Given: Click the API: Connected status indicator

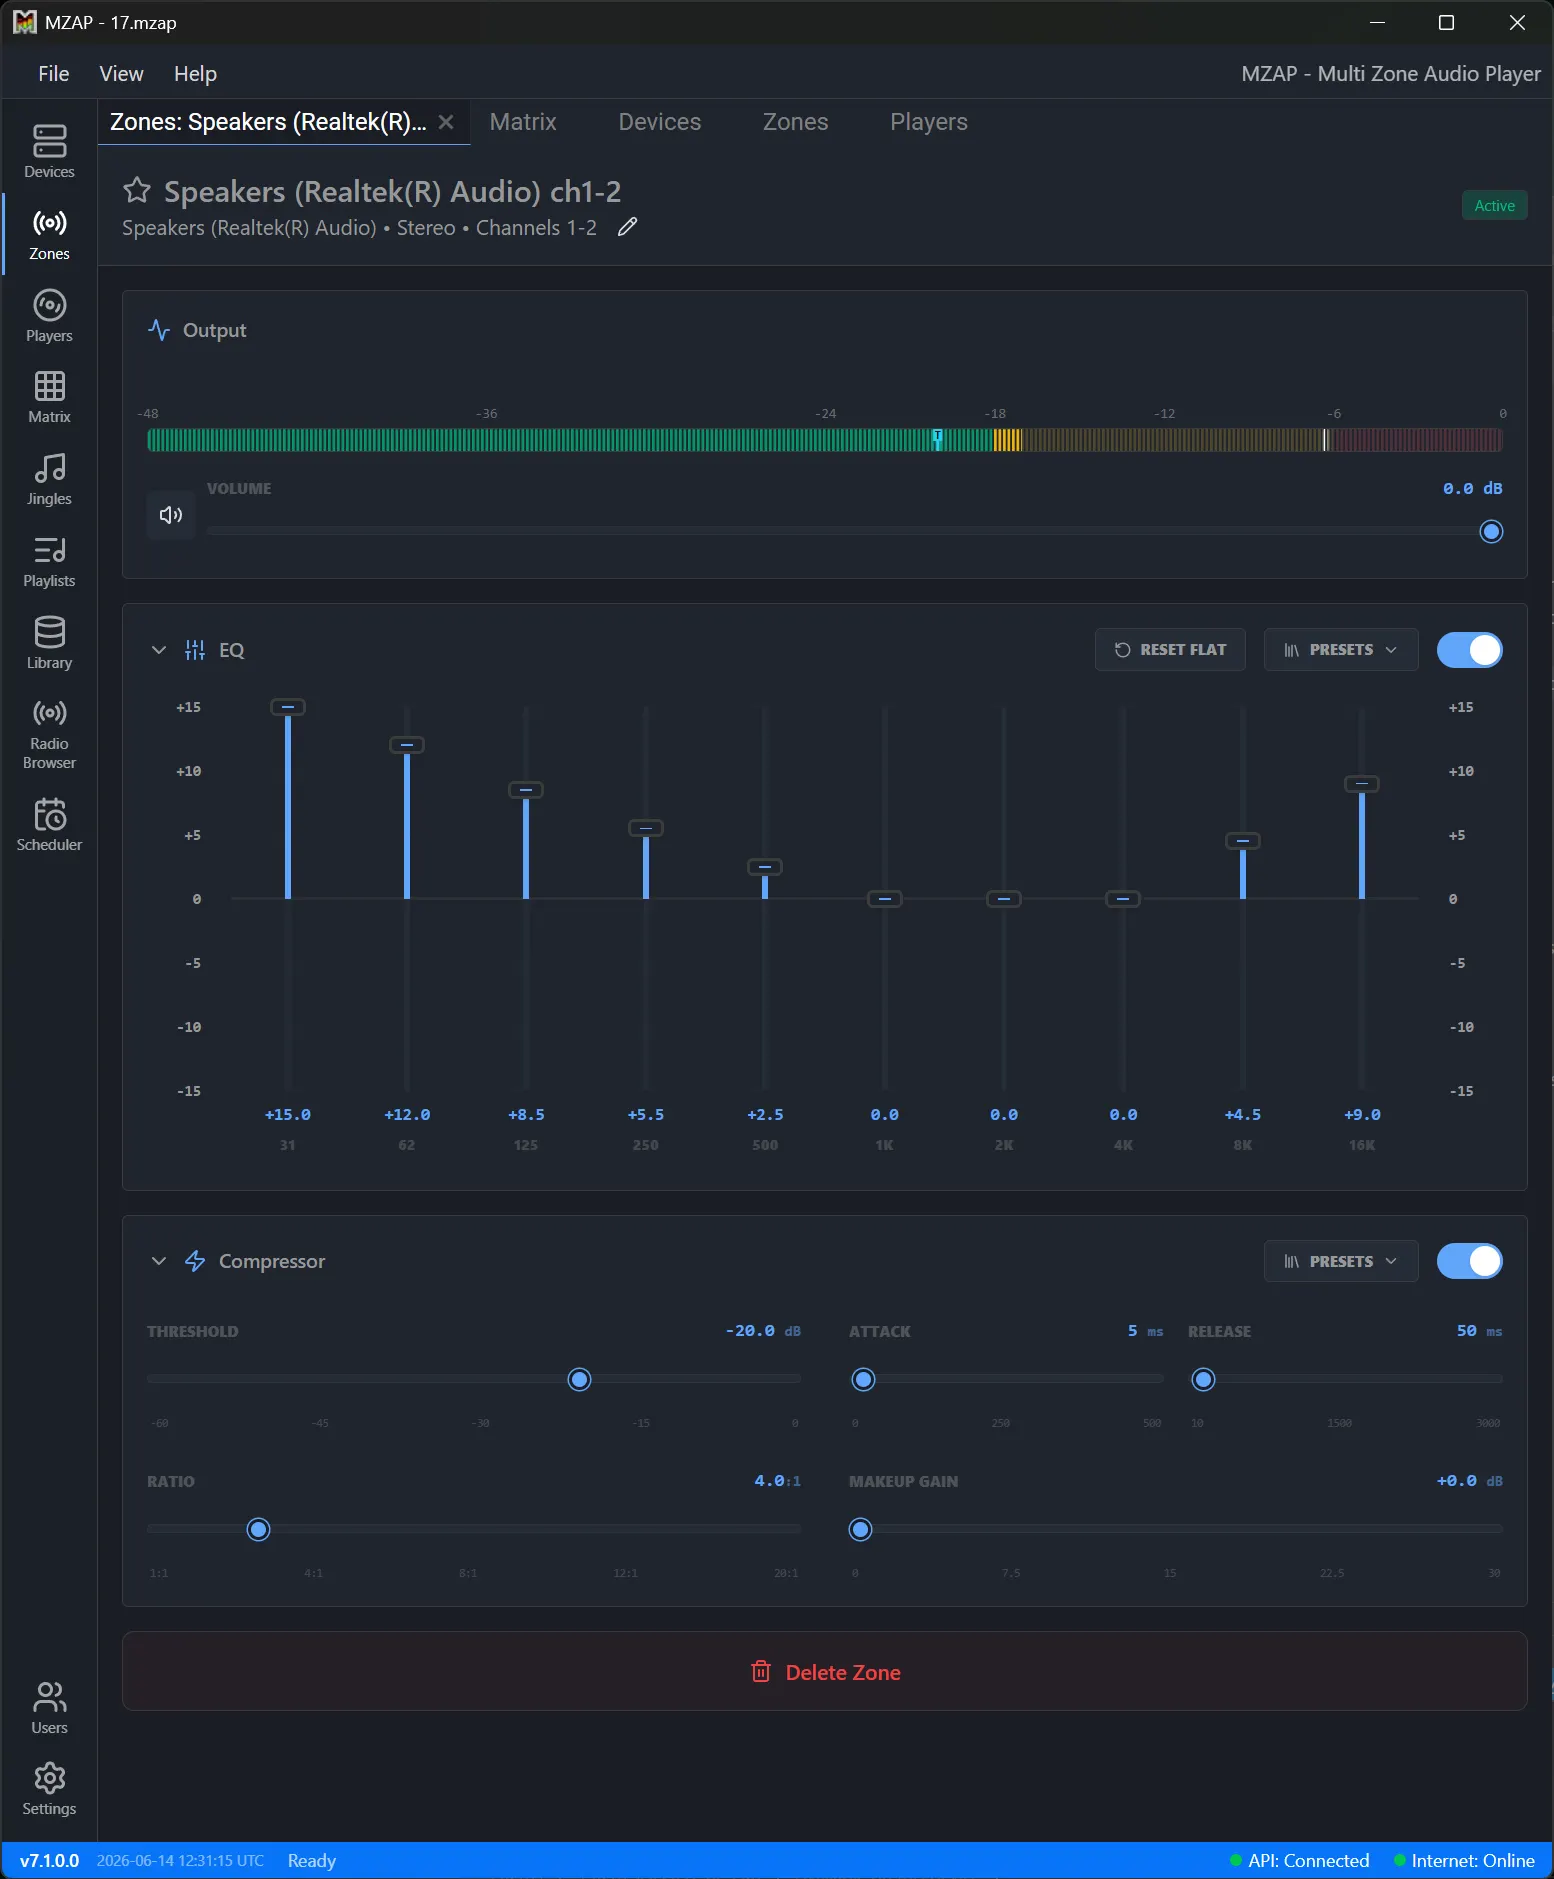Looking at the screenshot, I should 1299,1861.
